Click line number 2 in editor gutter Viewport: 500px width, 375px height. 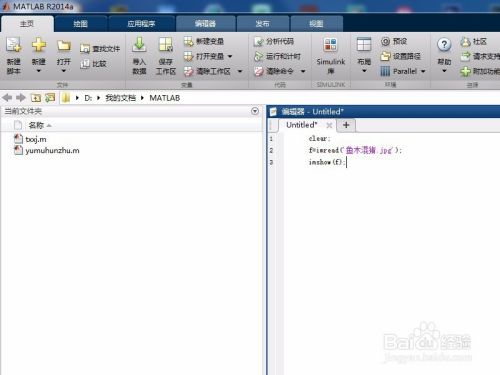271,151
